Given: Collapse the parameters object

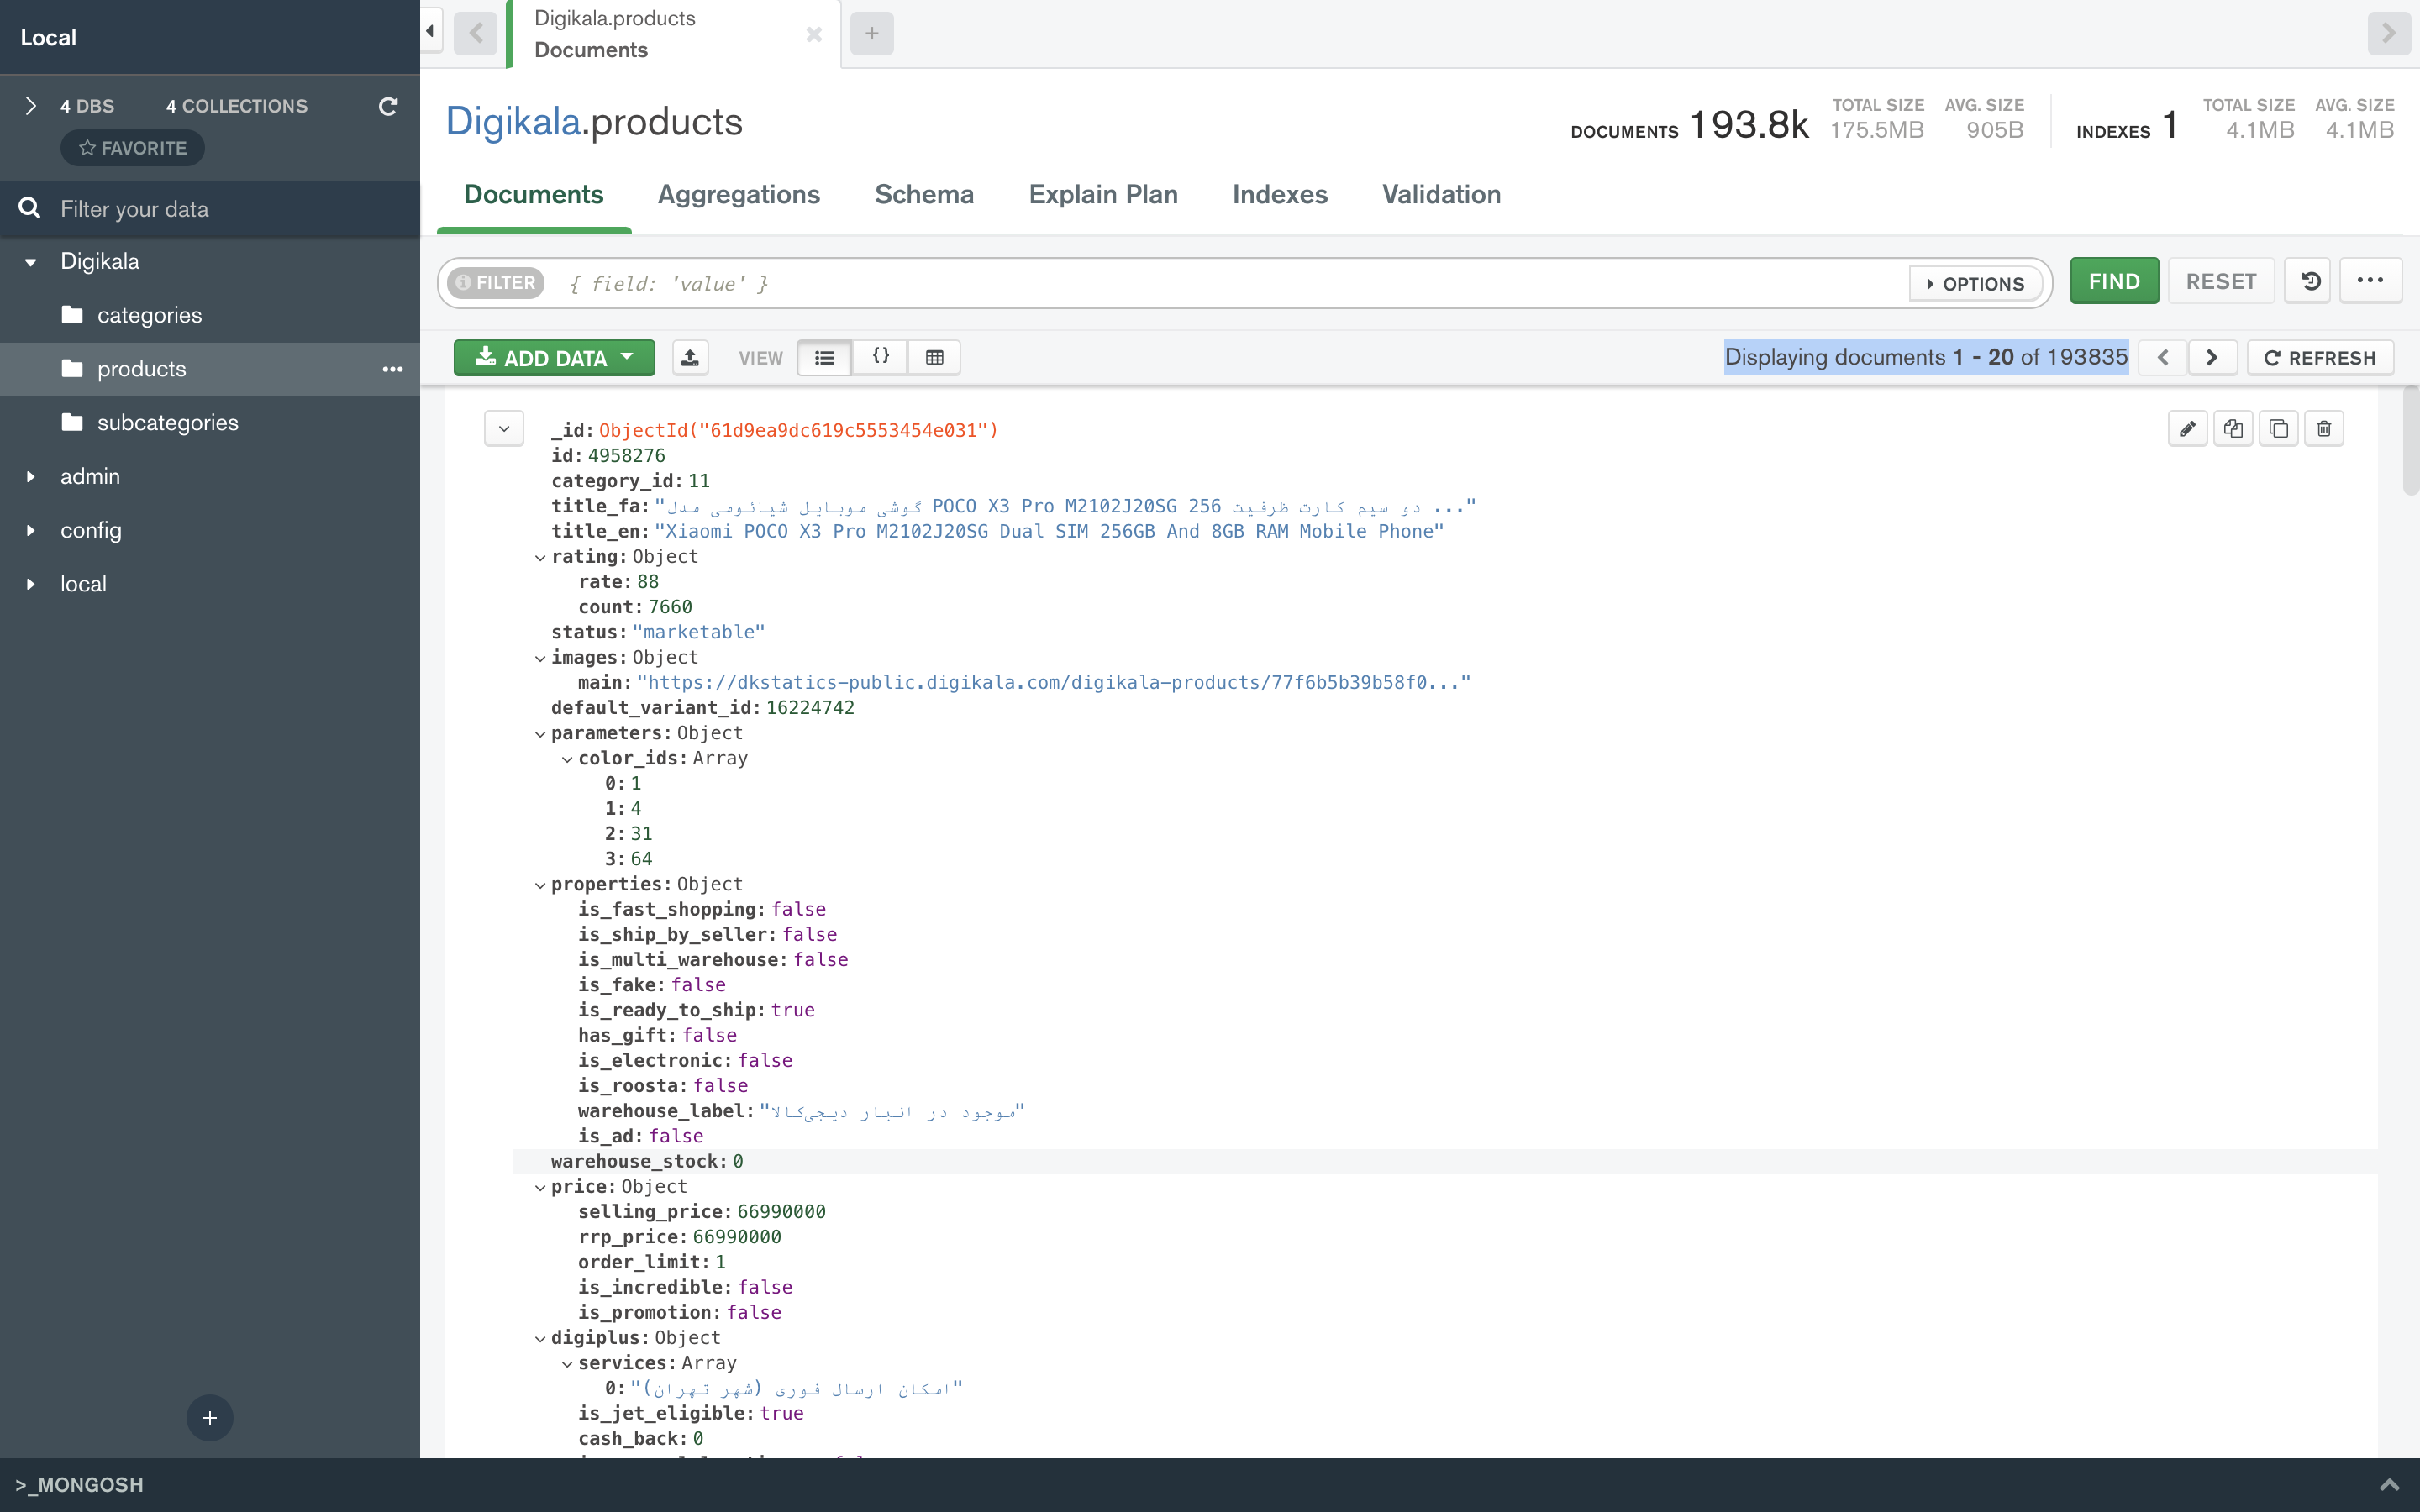Looking at the screenshot, I should tap(540, 734).
